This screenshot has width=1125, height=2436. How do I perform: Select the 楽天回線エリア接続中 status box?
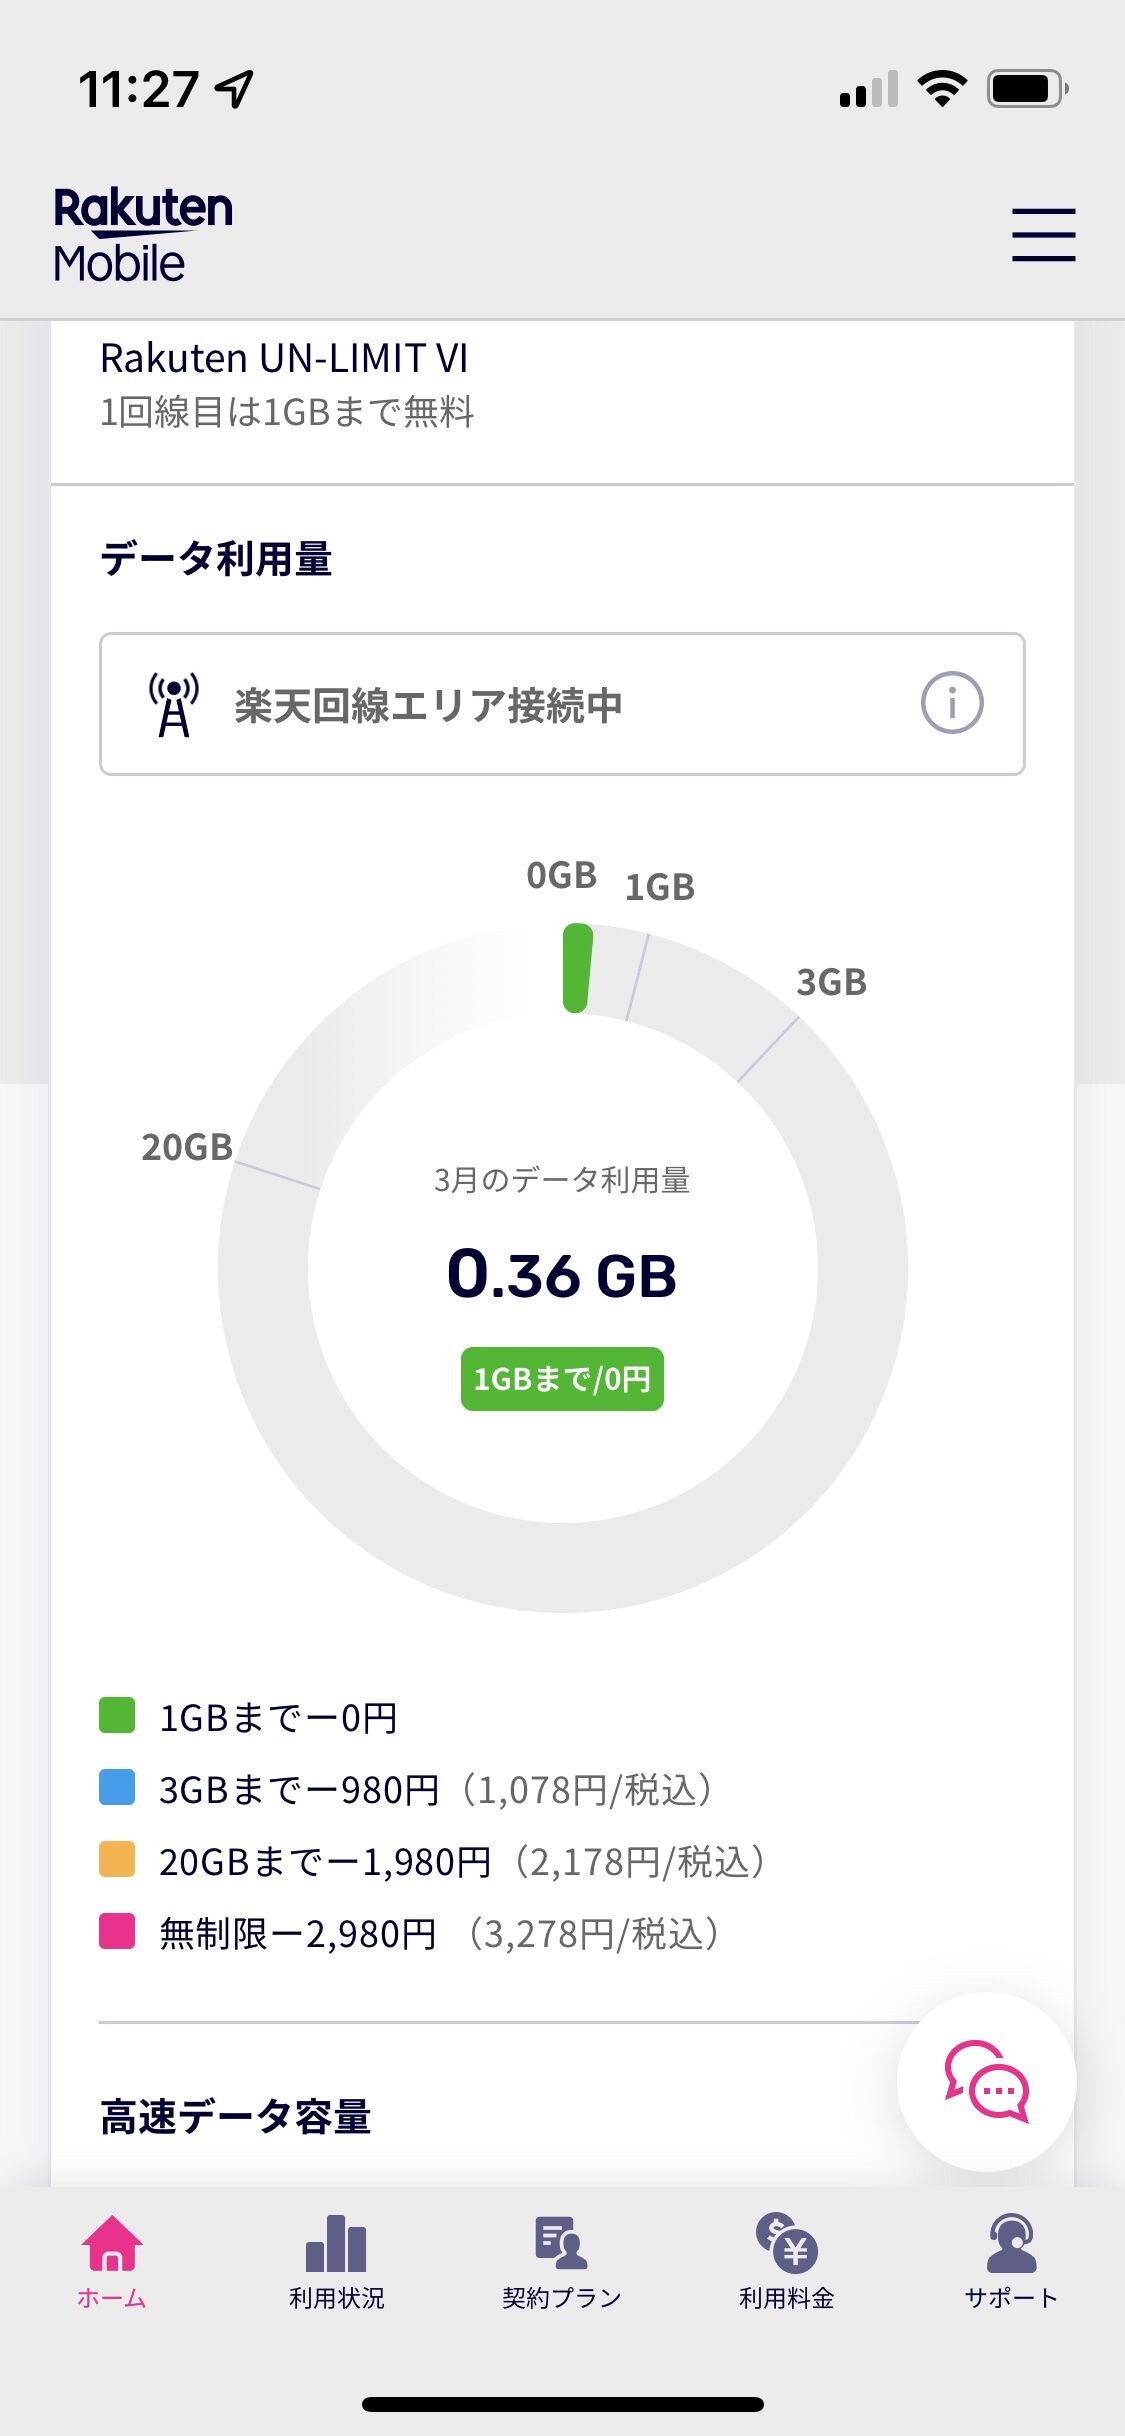(x=562, y=704)
